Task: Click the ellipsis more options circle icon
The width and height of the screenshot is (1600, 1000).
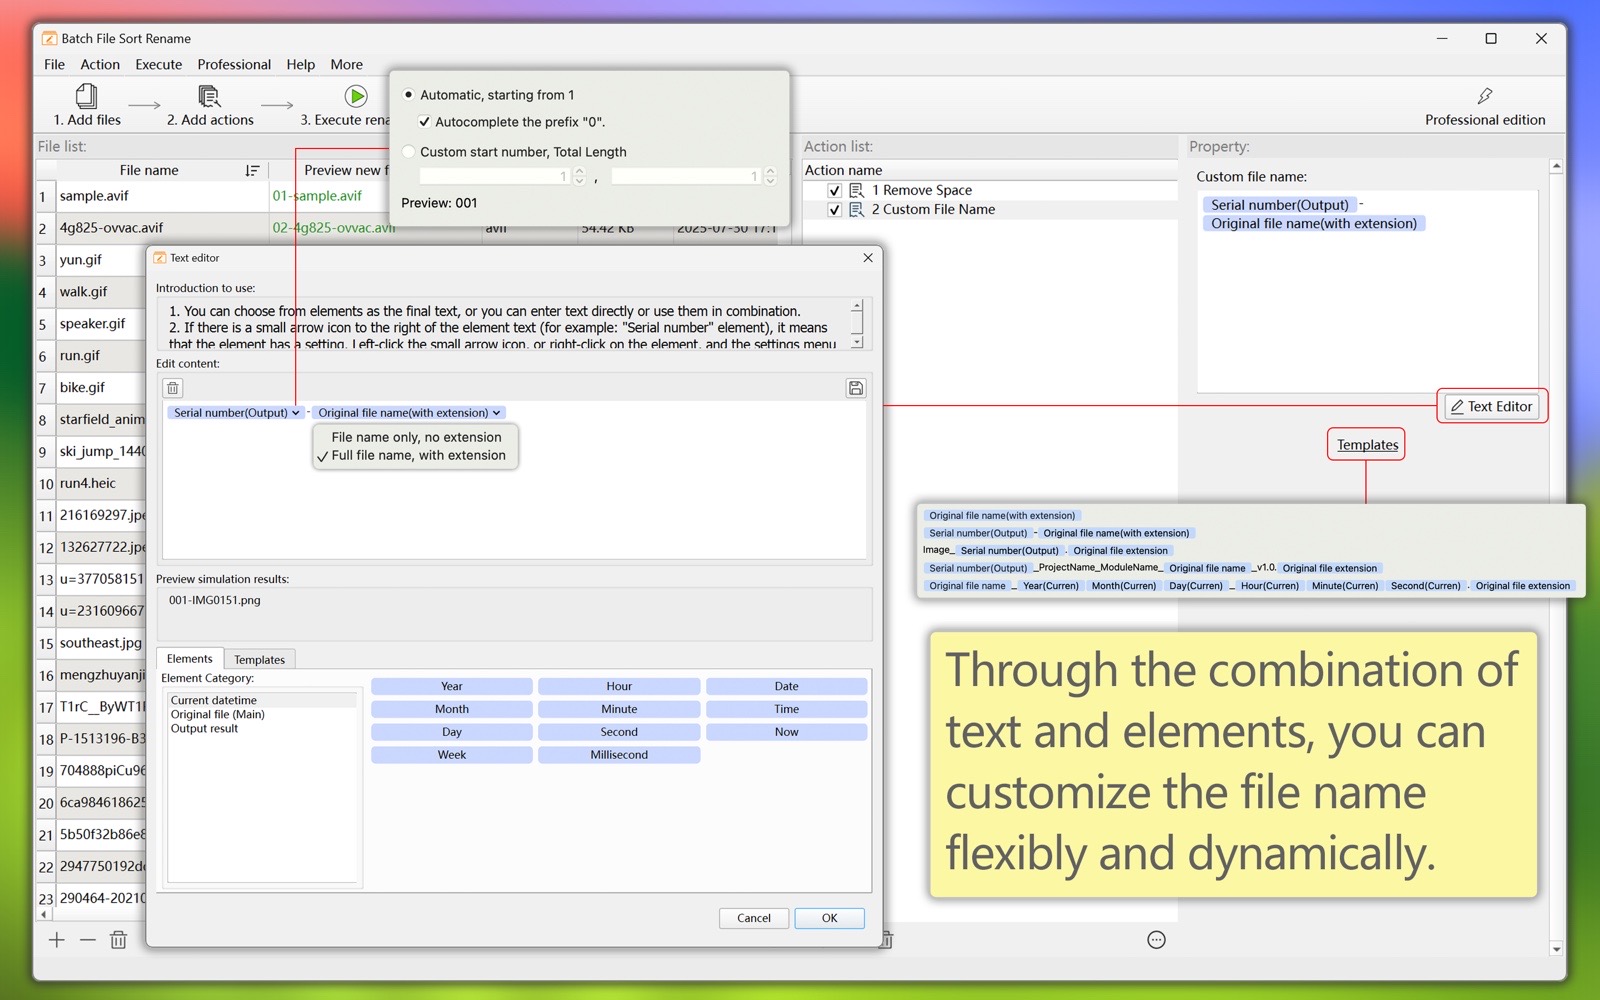Action: [1156, 940]
